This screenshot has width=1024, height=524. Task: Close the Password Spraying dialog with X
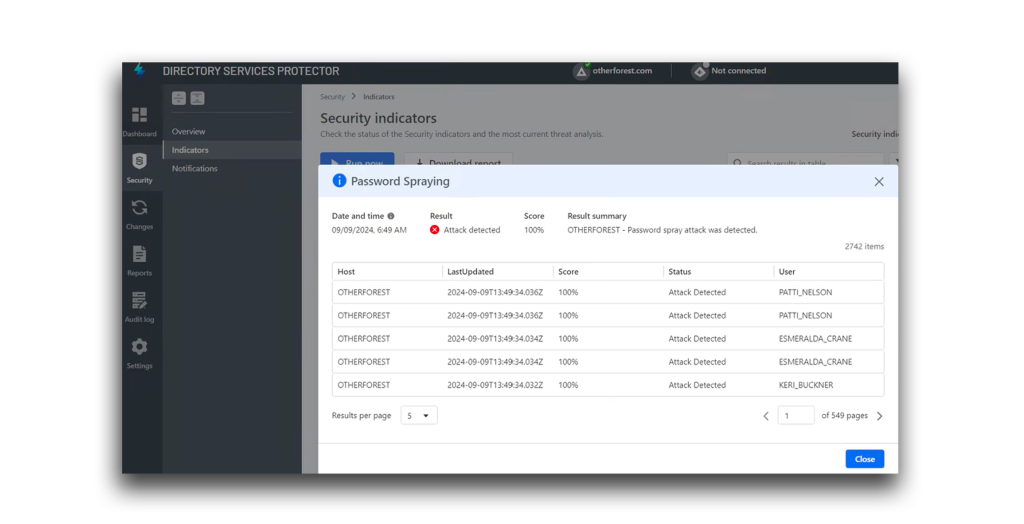[879, 182]
